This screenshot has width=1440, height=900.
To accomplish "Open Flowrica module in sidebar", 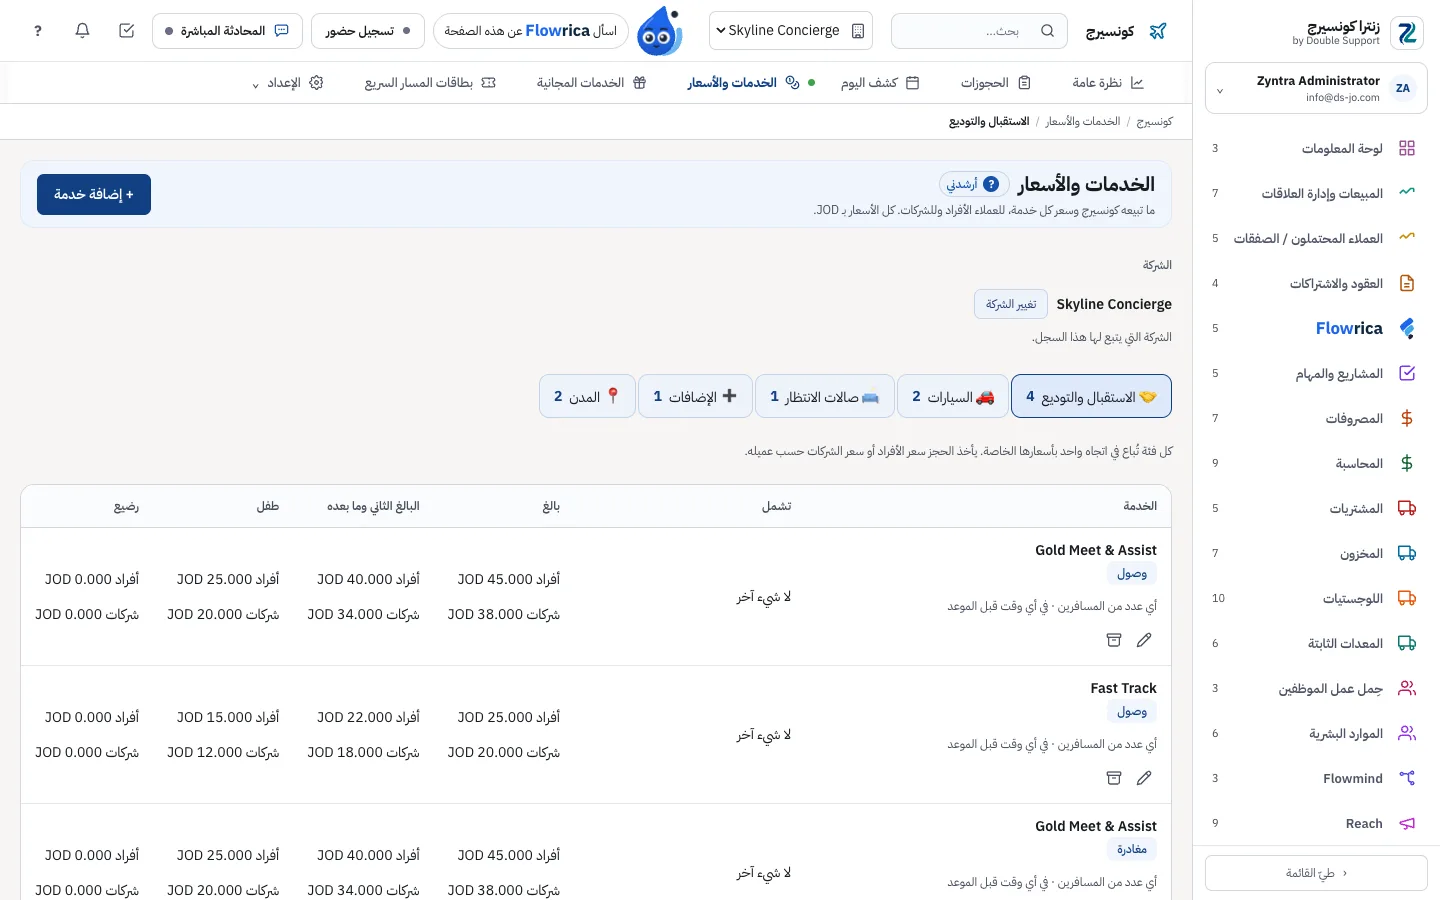I will pos(1316,328).
